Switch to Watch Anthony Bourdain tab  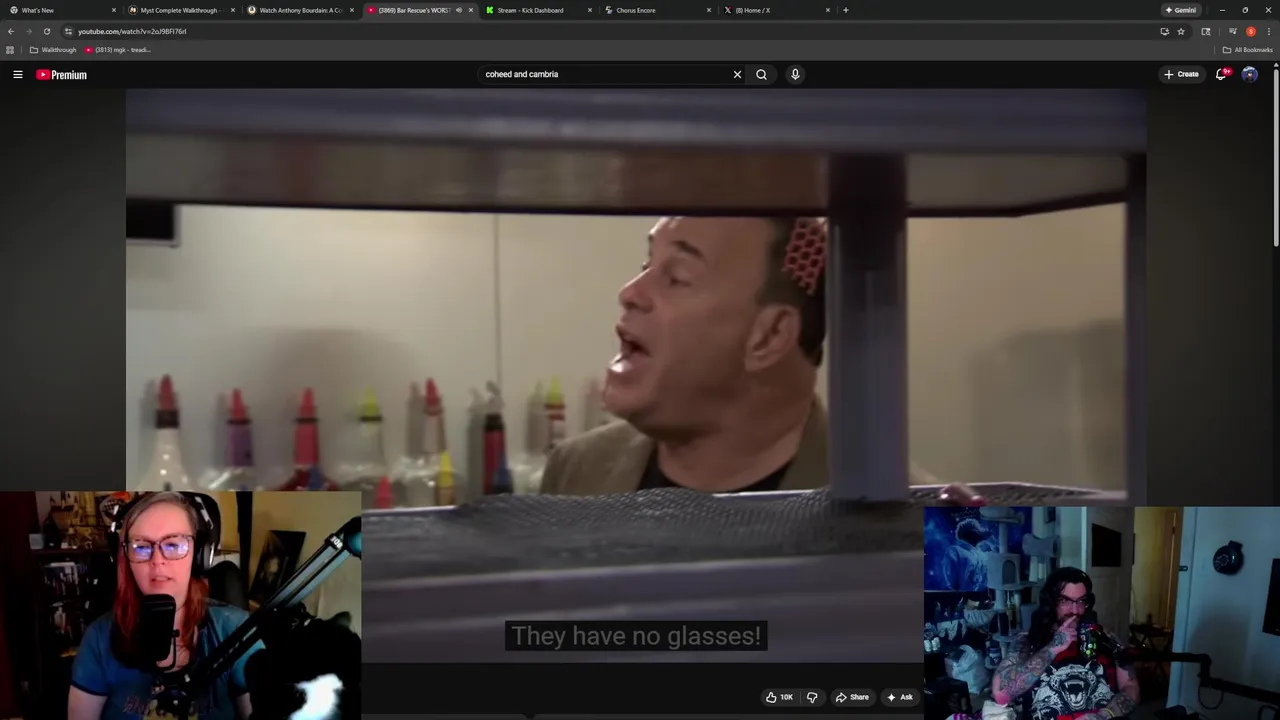pos(298,10)
